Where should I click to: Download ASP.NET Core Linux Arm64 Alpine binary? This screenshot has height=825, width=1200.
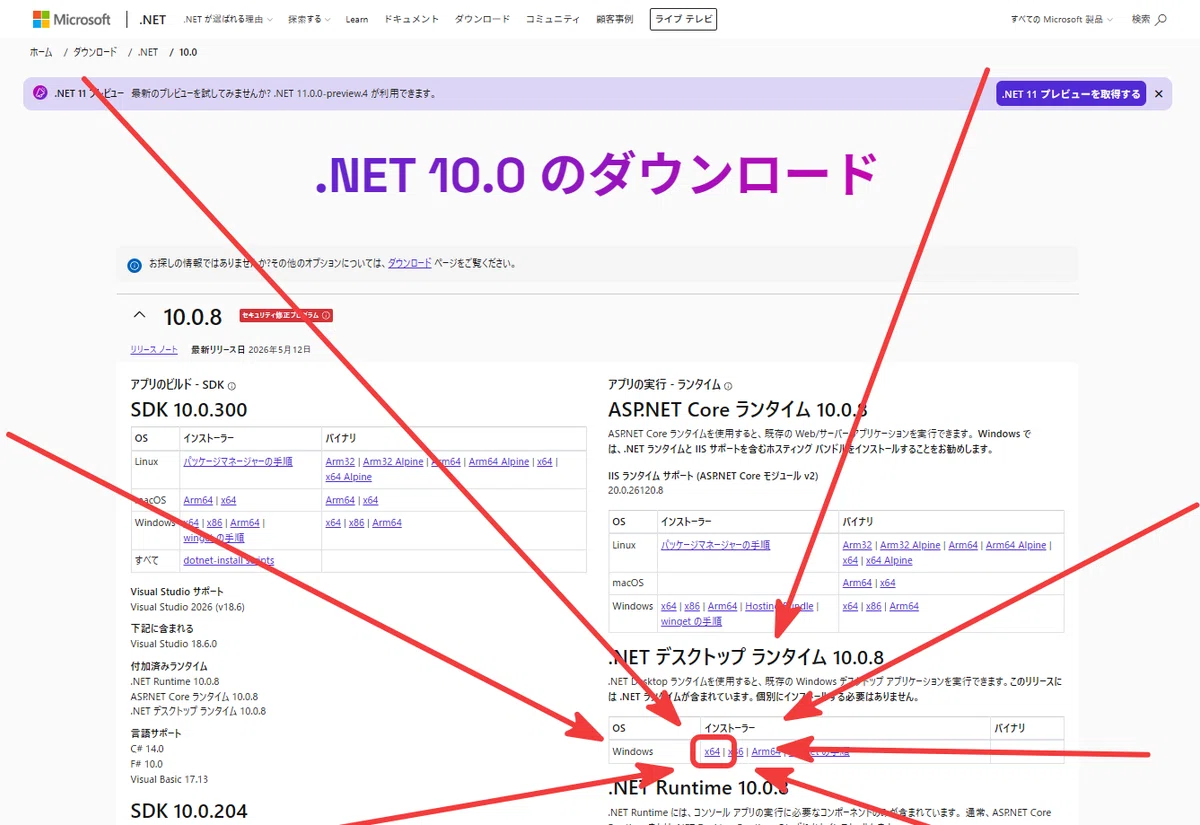click(1016, 545)
